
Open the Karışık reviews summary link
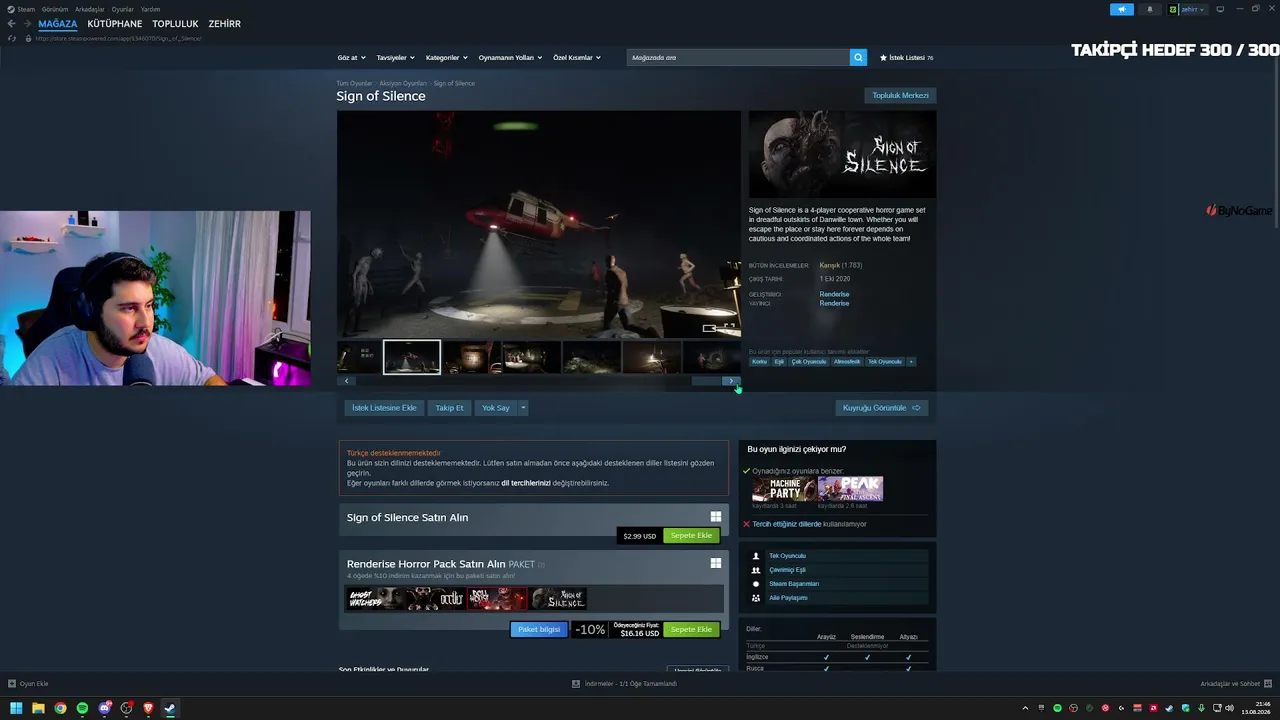tap(840, 265)
